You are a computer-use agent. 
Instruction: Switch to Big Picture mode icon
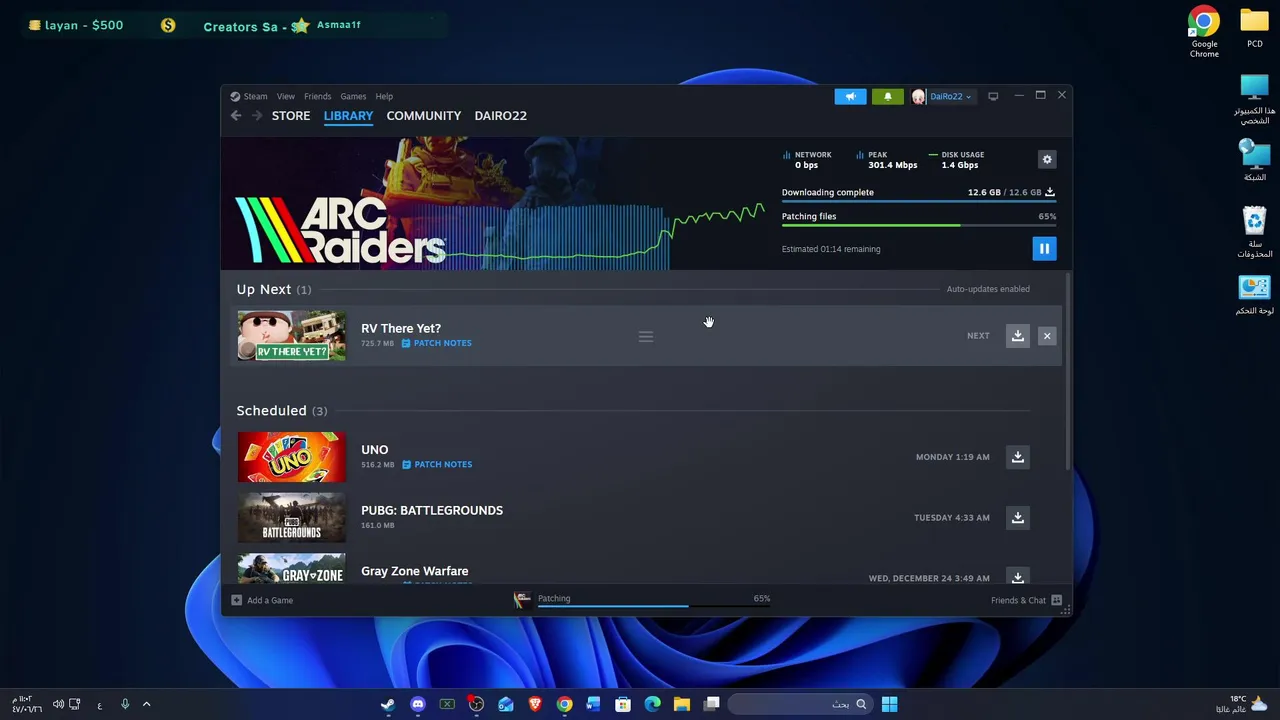coord(993,96)
